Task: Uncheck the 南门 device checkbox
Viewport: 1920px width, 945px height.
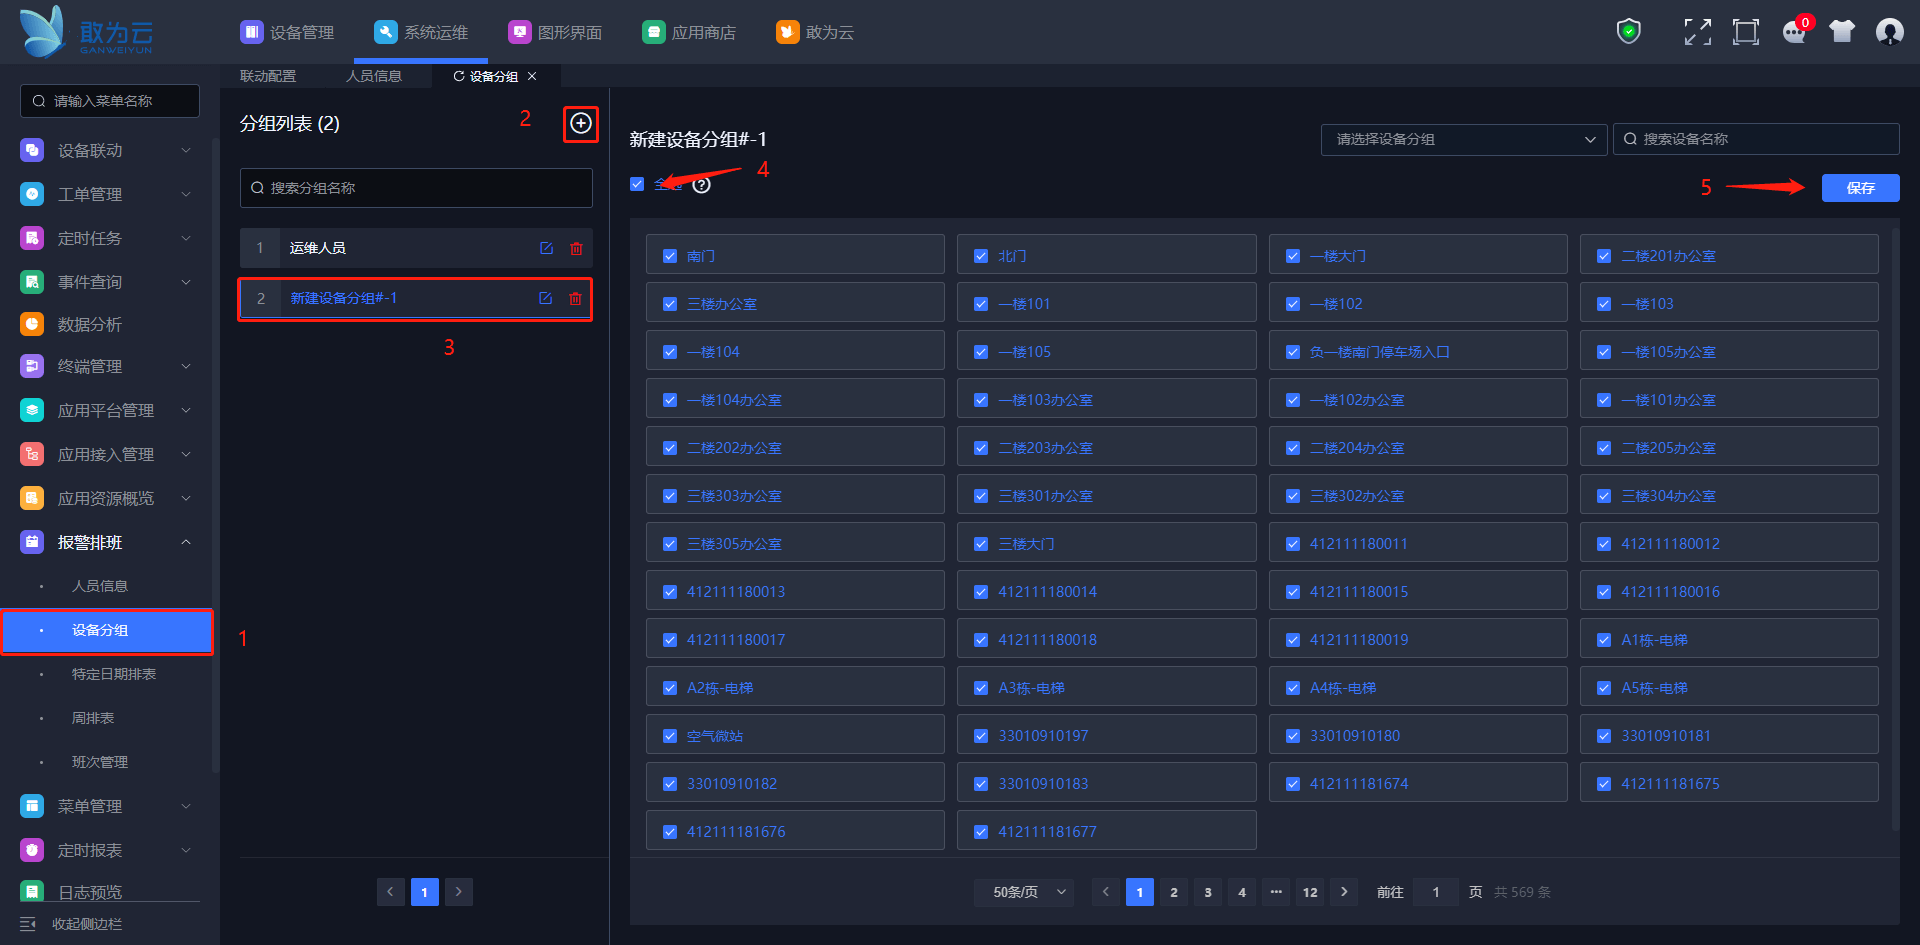Action: click(x=670, y=256)
